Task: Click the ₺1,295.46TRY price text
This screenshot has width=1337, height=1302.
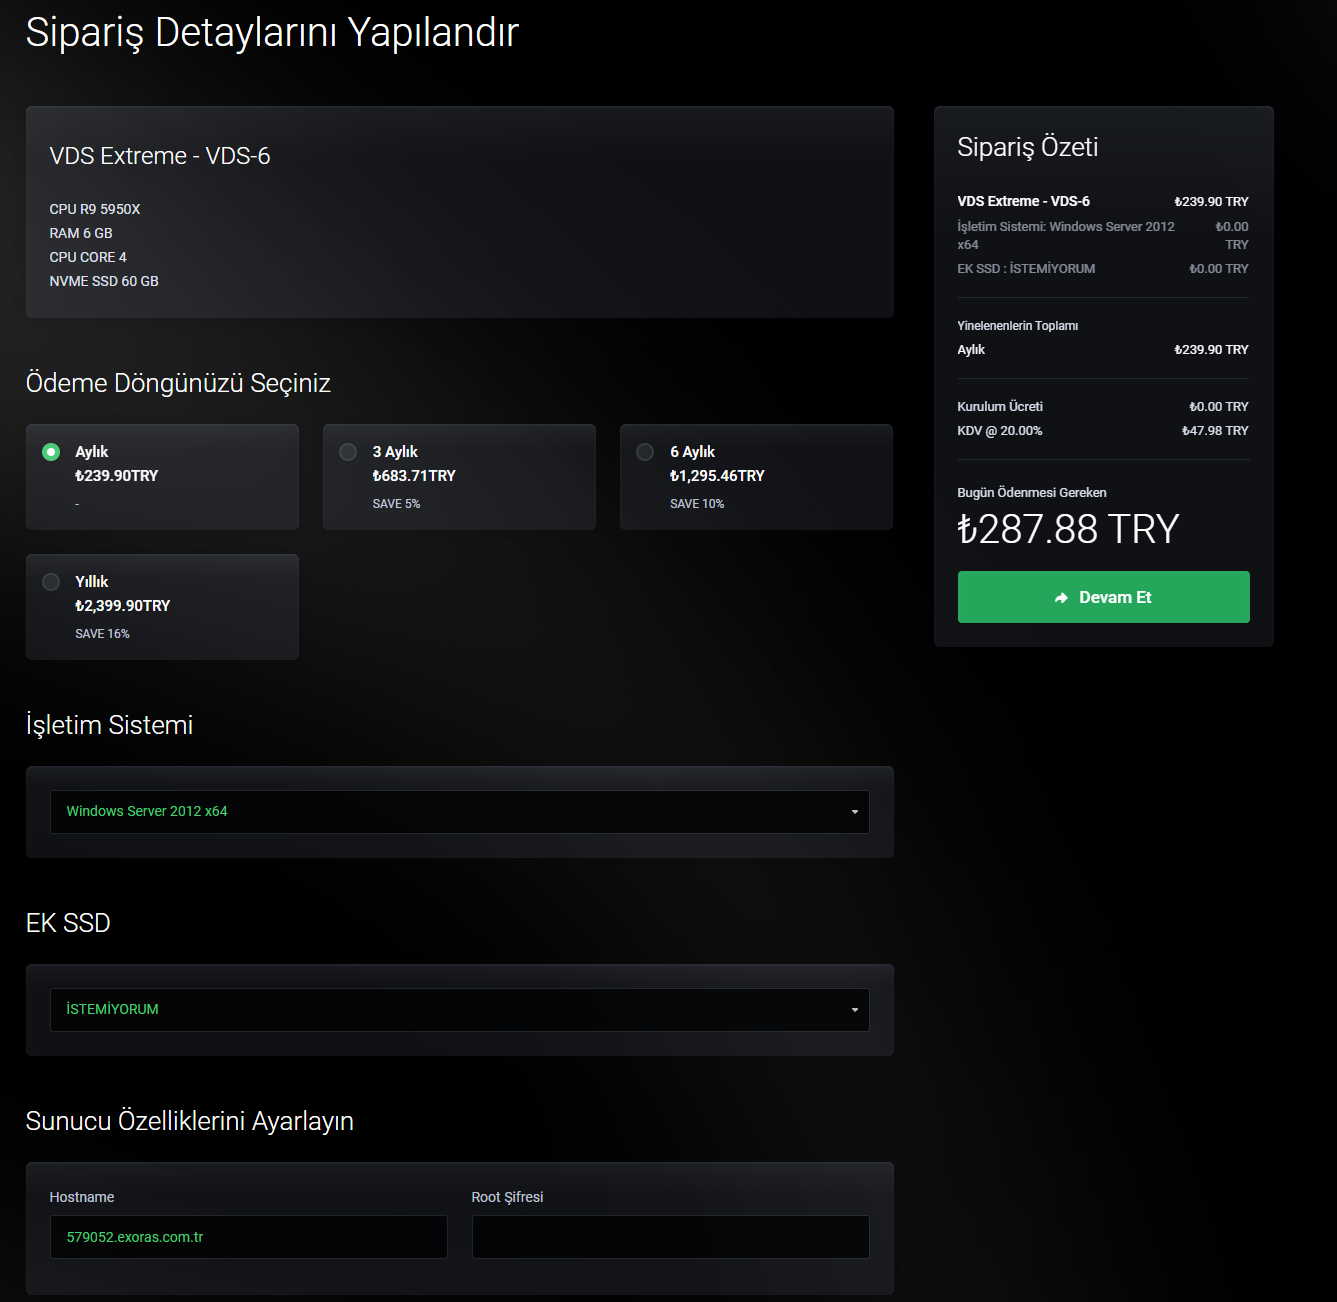Action: [717, 476]
